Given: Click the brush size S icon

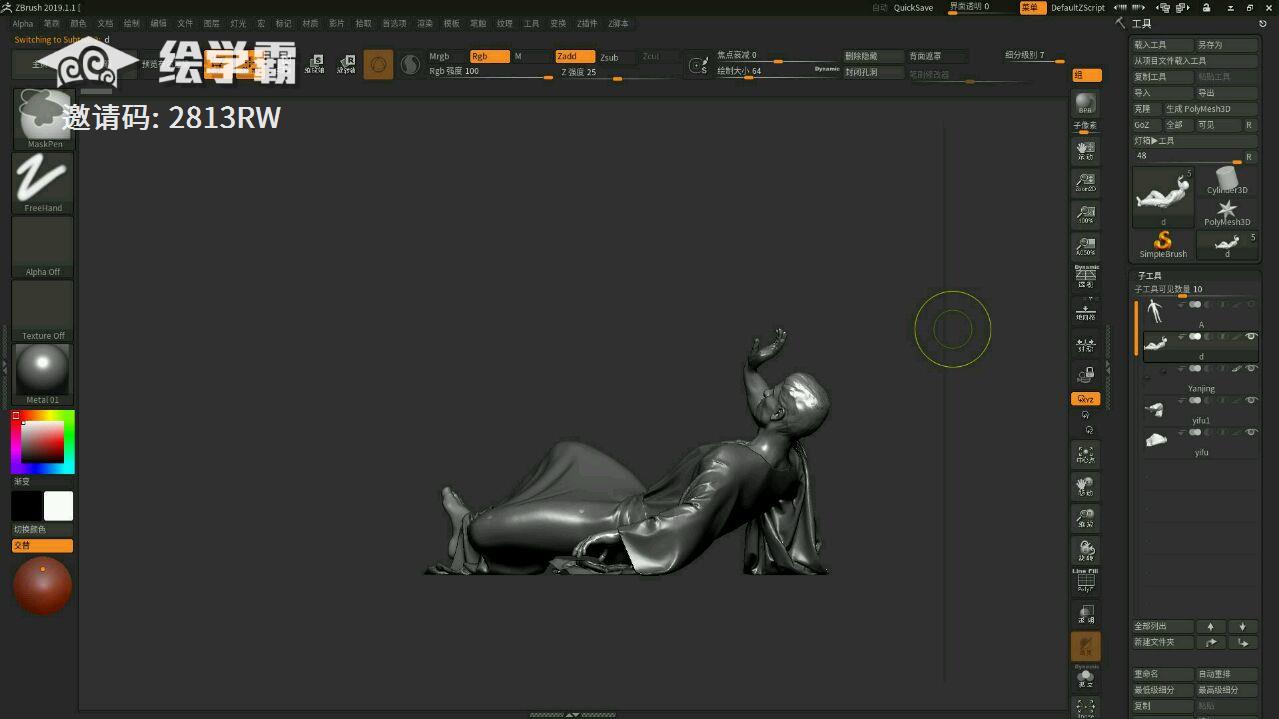Looking at the screenshot, I should pyautogui.click(x=698, y=66).
